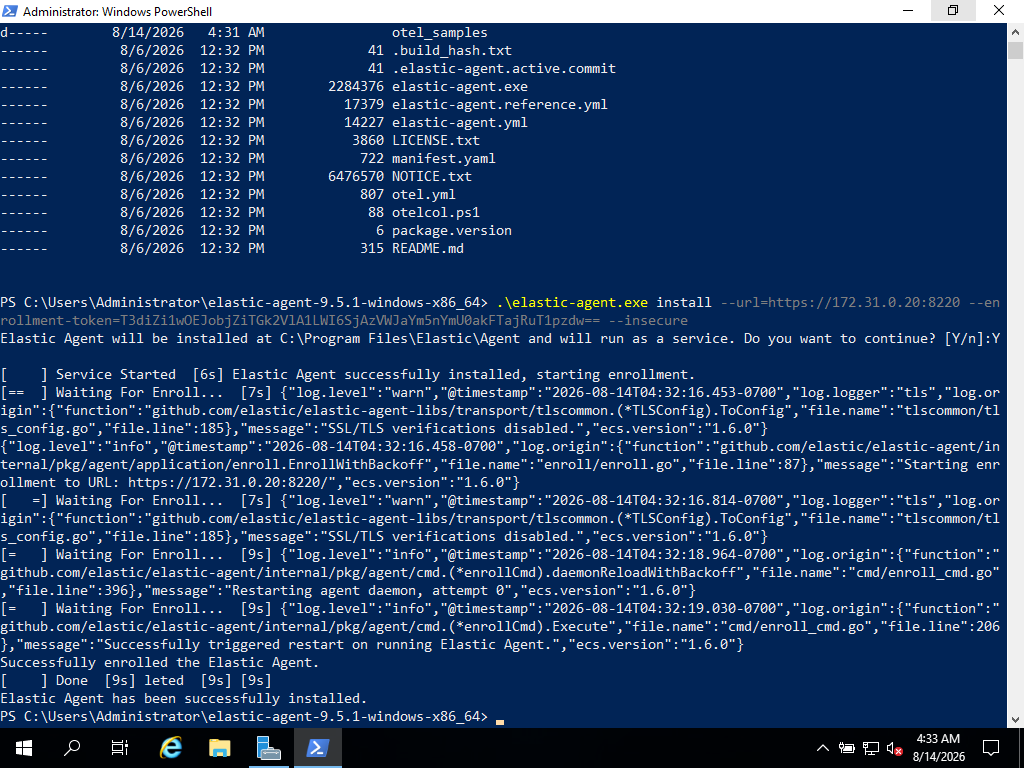1024x768 pixels.
Task: Click package.version in directory listing
Action: (x=452, y=231)
